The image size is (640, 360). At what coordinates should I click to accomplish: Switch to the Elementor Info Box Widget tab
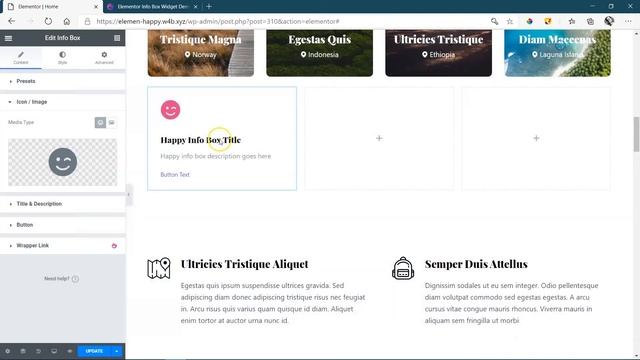click(x=153, y=7)
